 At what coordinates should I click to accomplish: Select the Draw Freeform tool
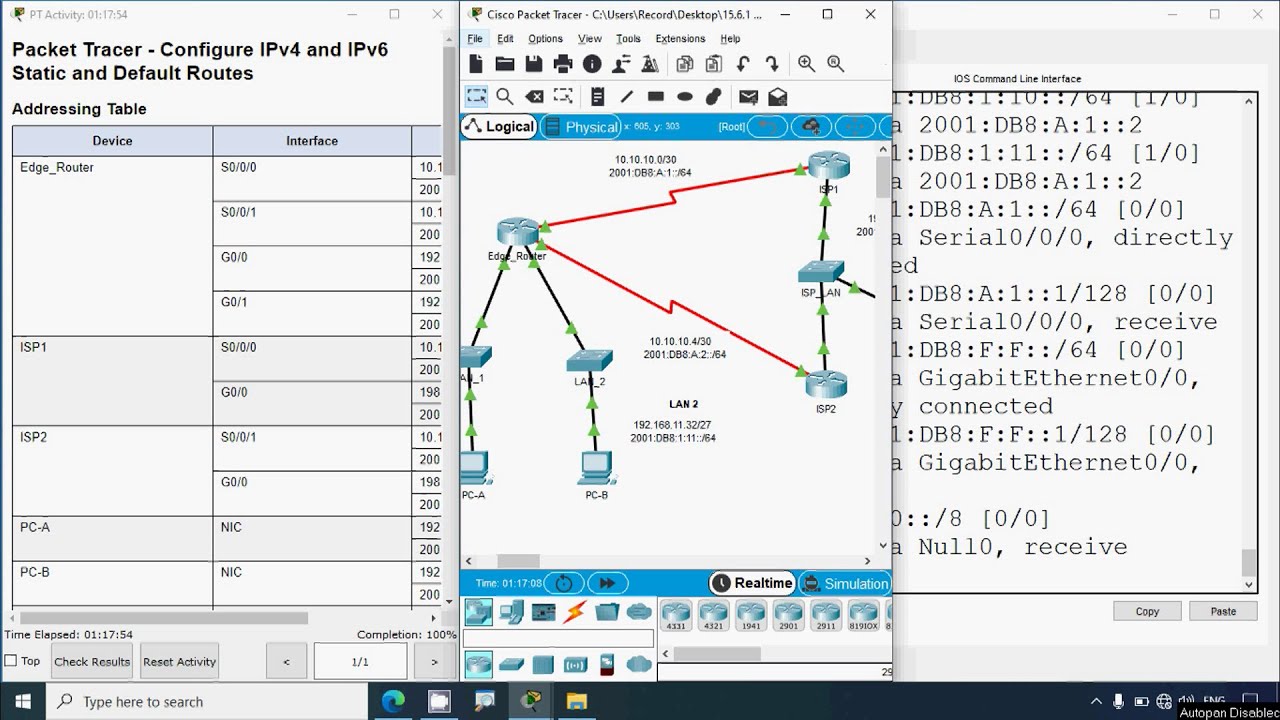coord(713,96)
